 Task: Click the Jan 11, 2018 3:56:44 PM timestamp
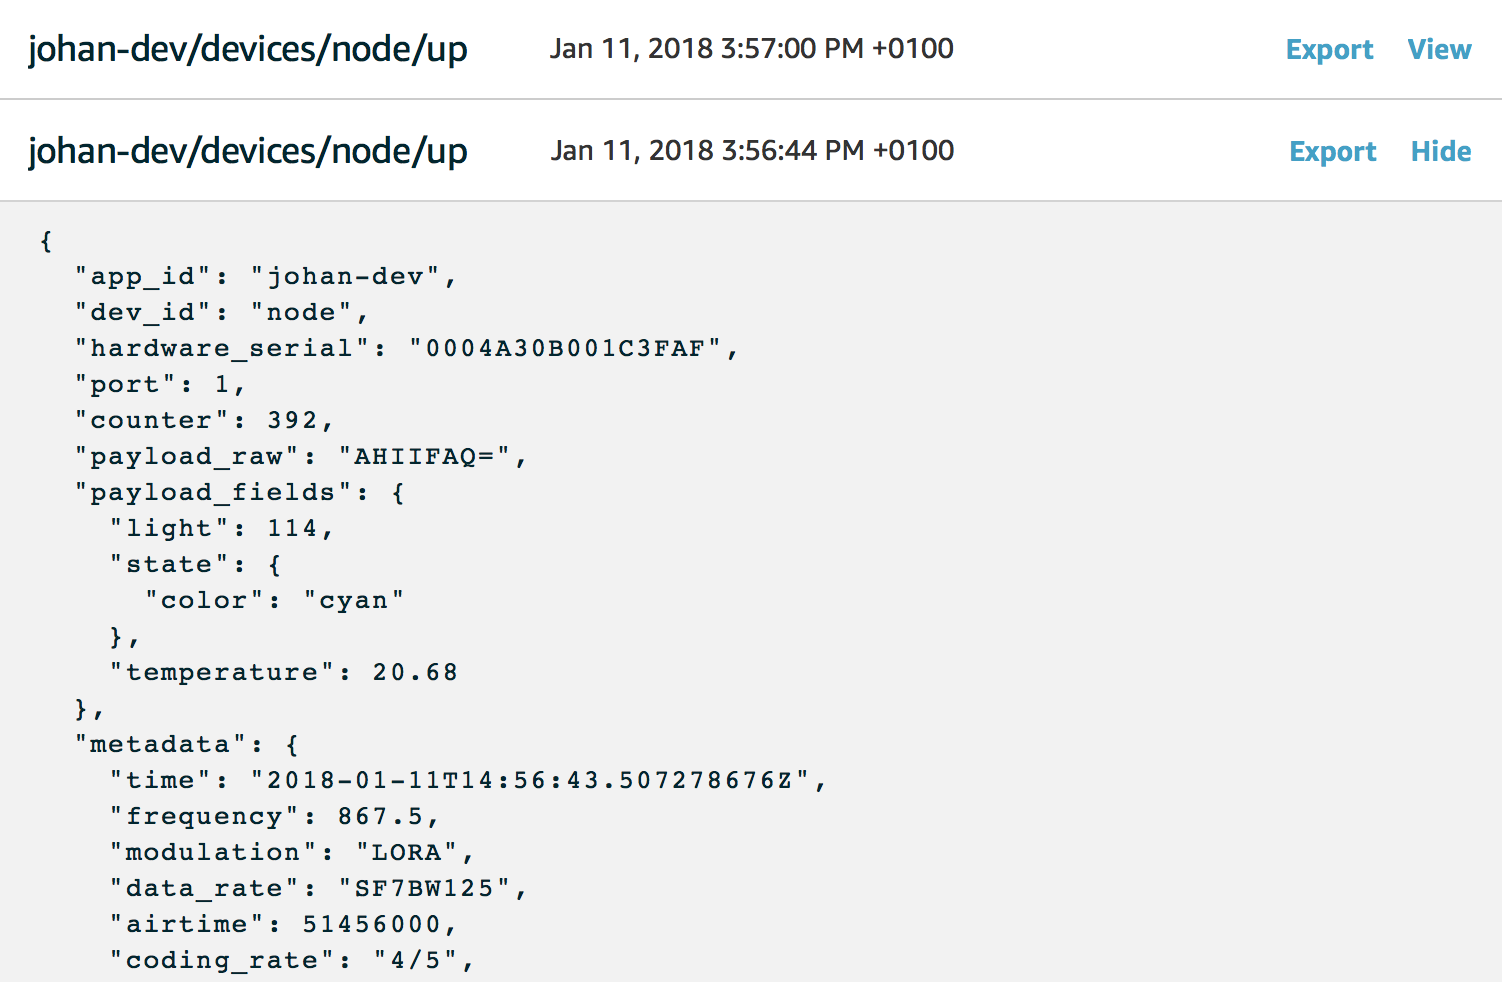752,151
